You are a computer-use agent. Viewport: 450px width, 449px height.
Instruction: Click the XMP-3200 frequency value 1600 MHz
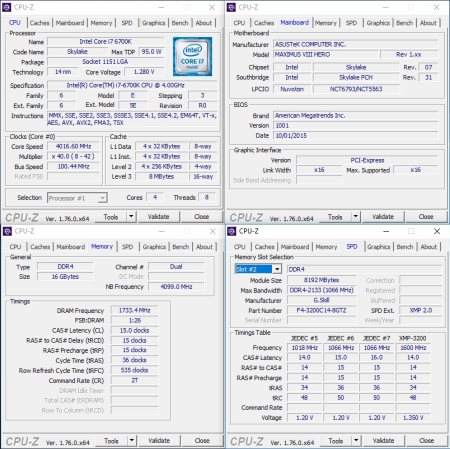(413, 348)
